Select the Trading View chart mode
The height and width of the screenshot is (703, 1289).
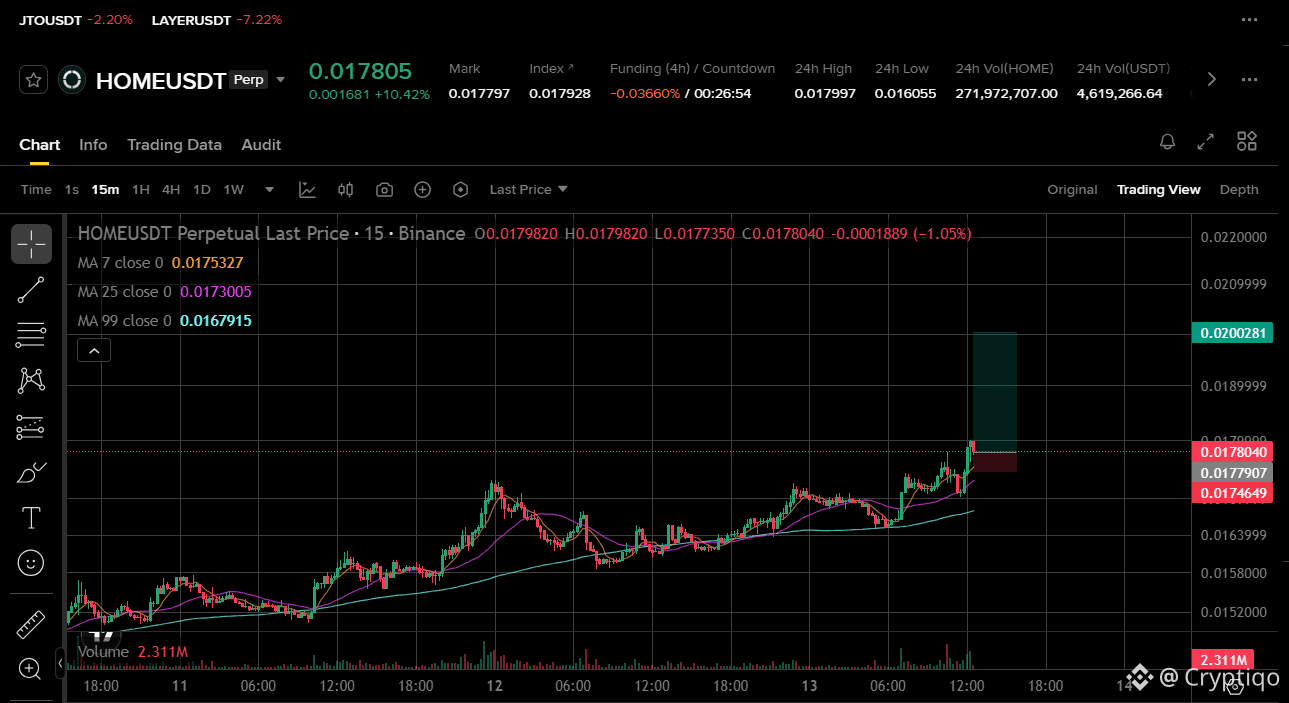click(1158, 189)
